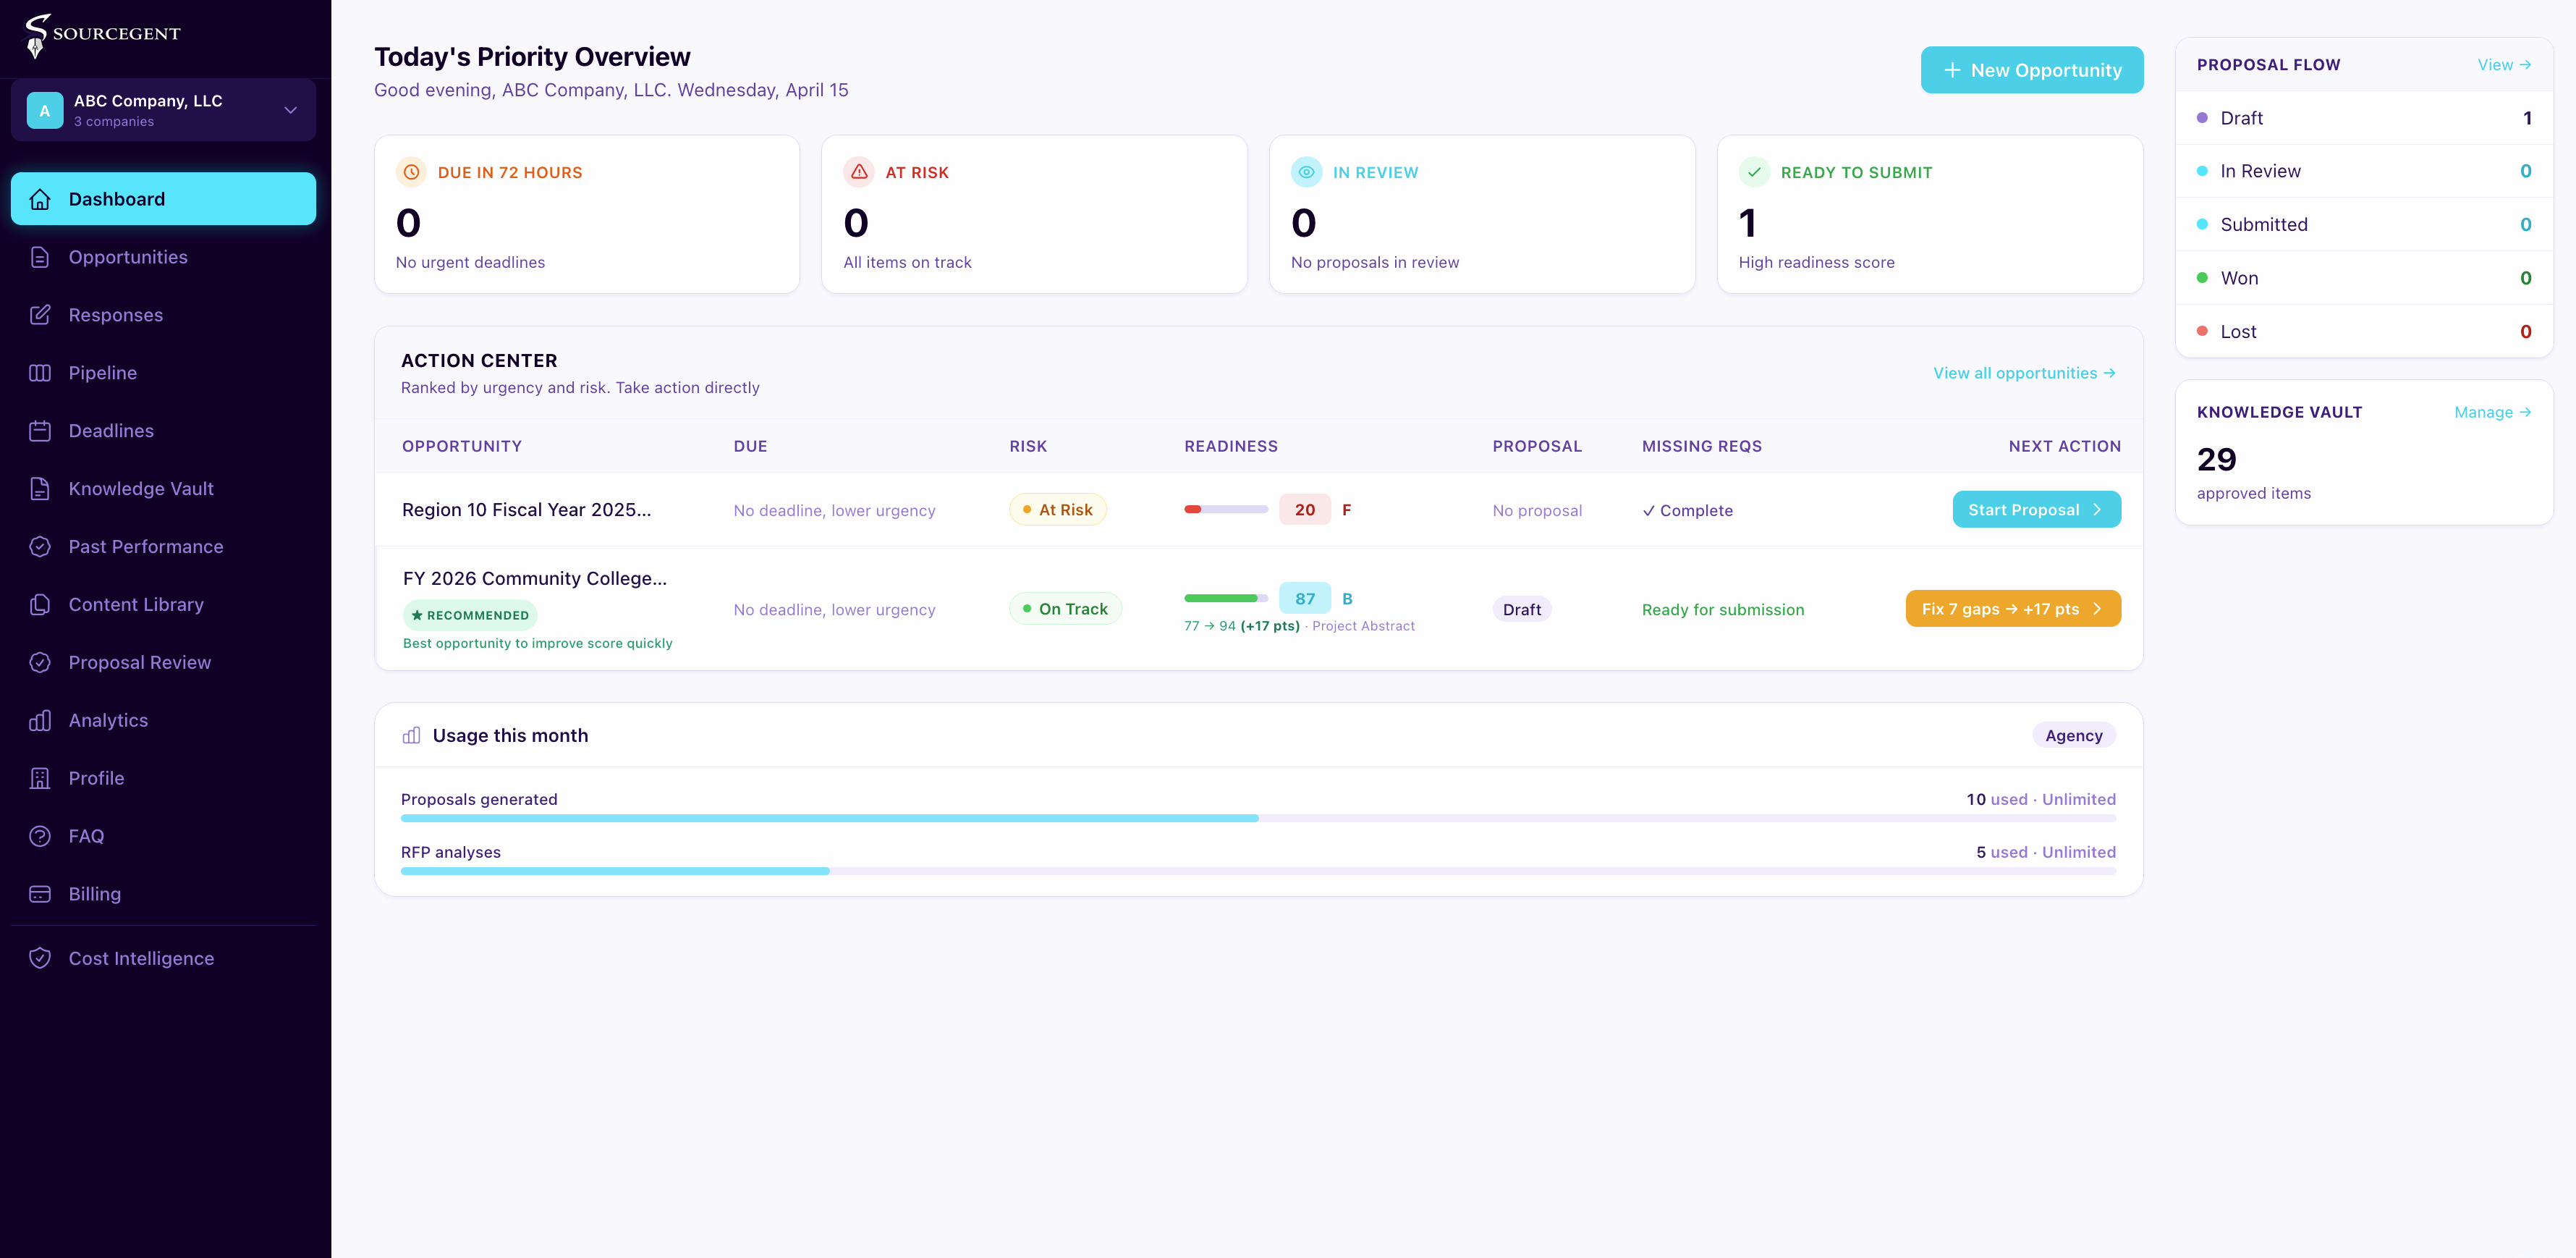Click the Analytics bar chart icon

tap(40, 720)
